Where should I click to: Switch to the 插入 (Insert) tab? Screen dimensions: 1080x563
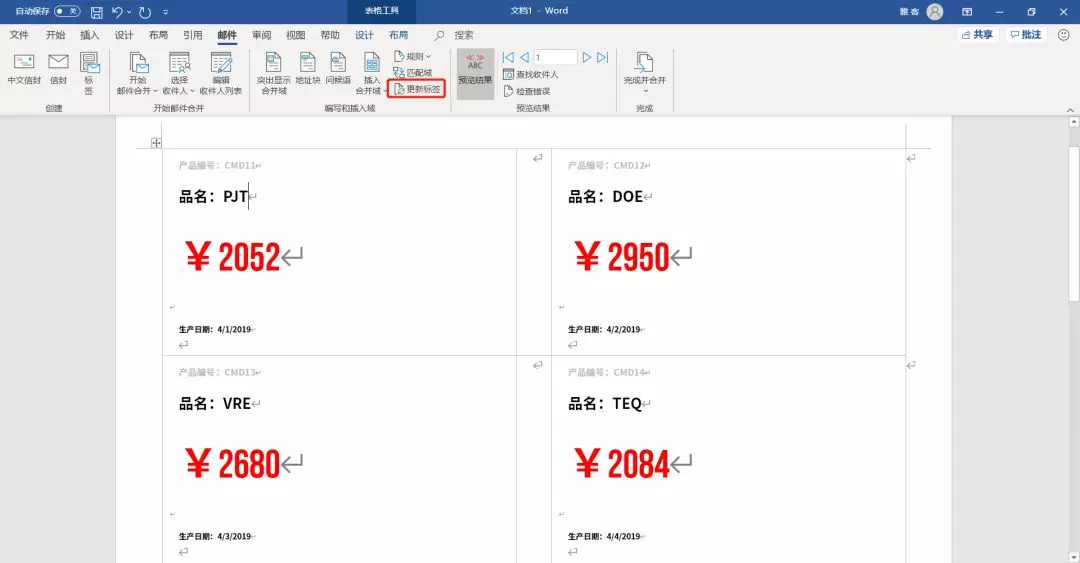(90, 35)
